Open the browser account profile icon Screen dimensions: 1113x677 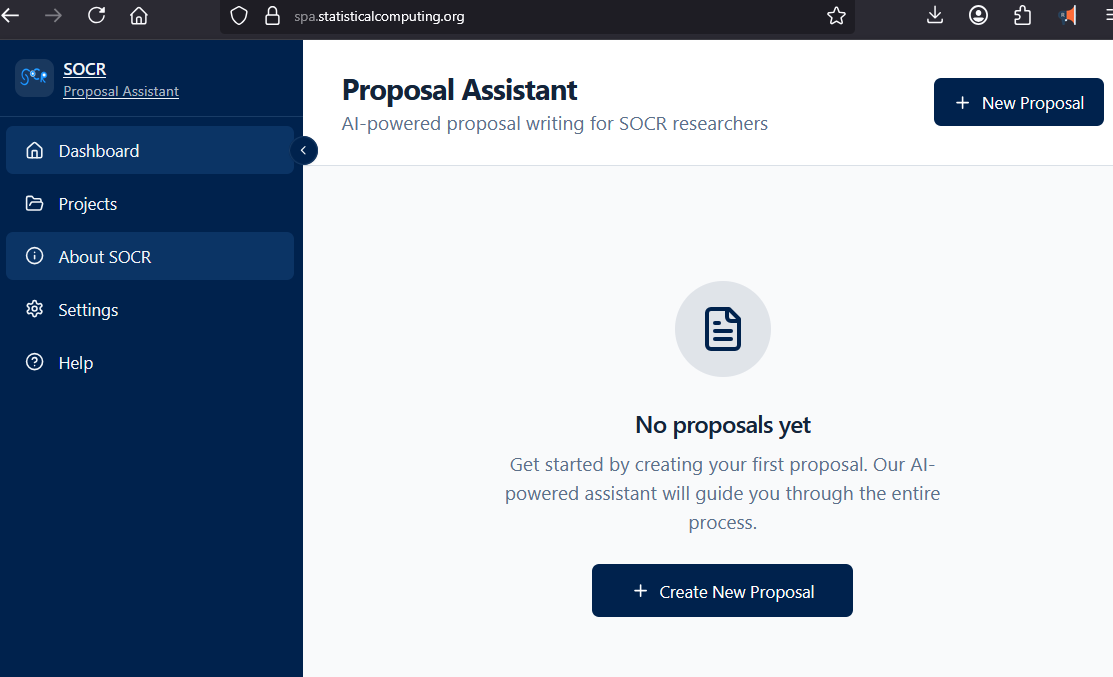[978, 16]
